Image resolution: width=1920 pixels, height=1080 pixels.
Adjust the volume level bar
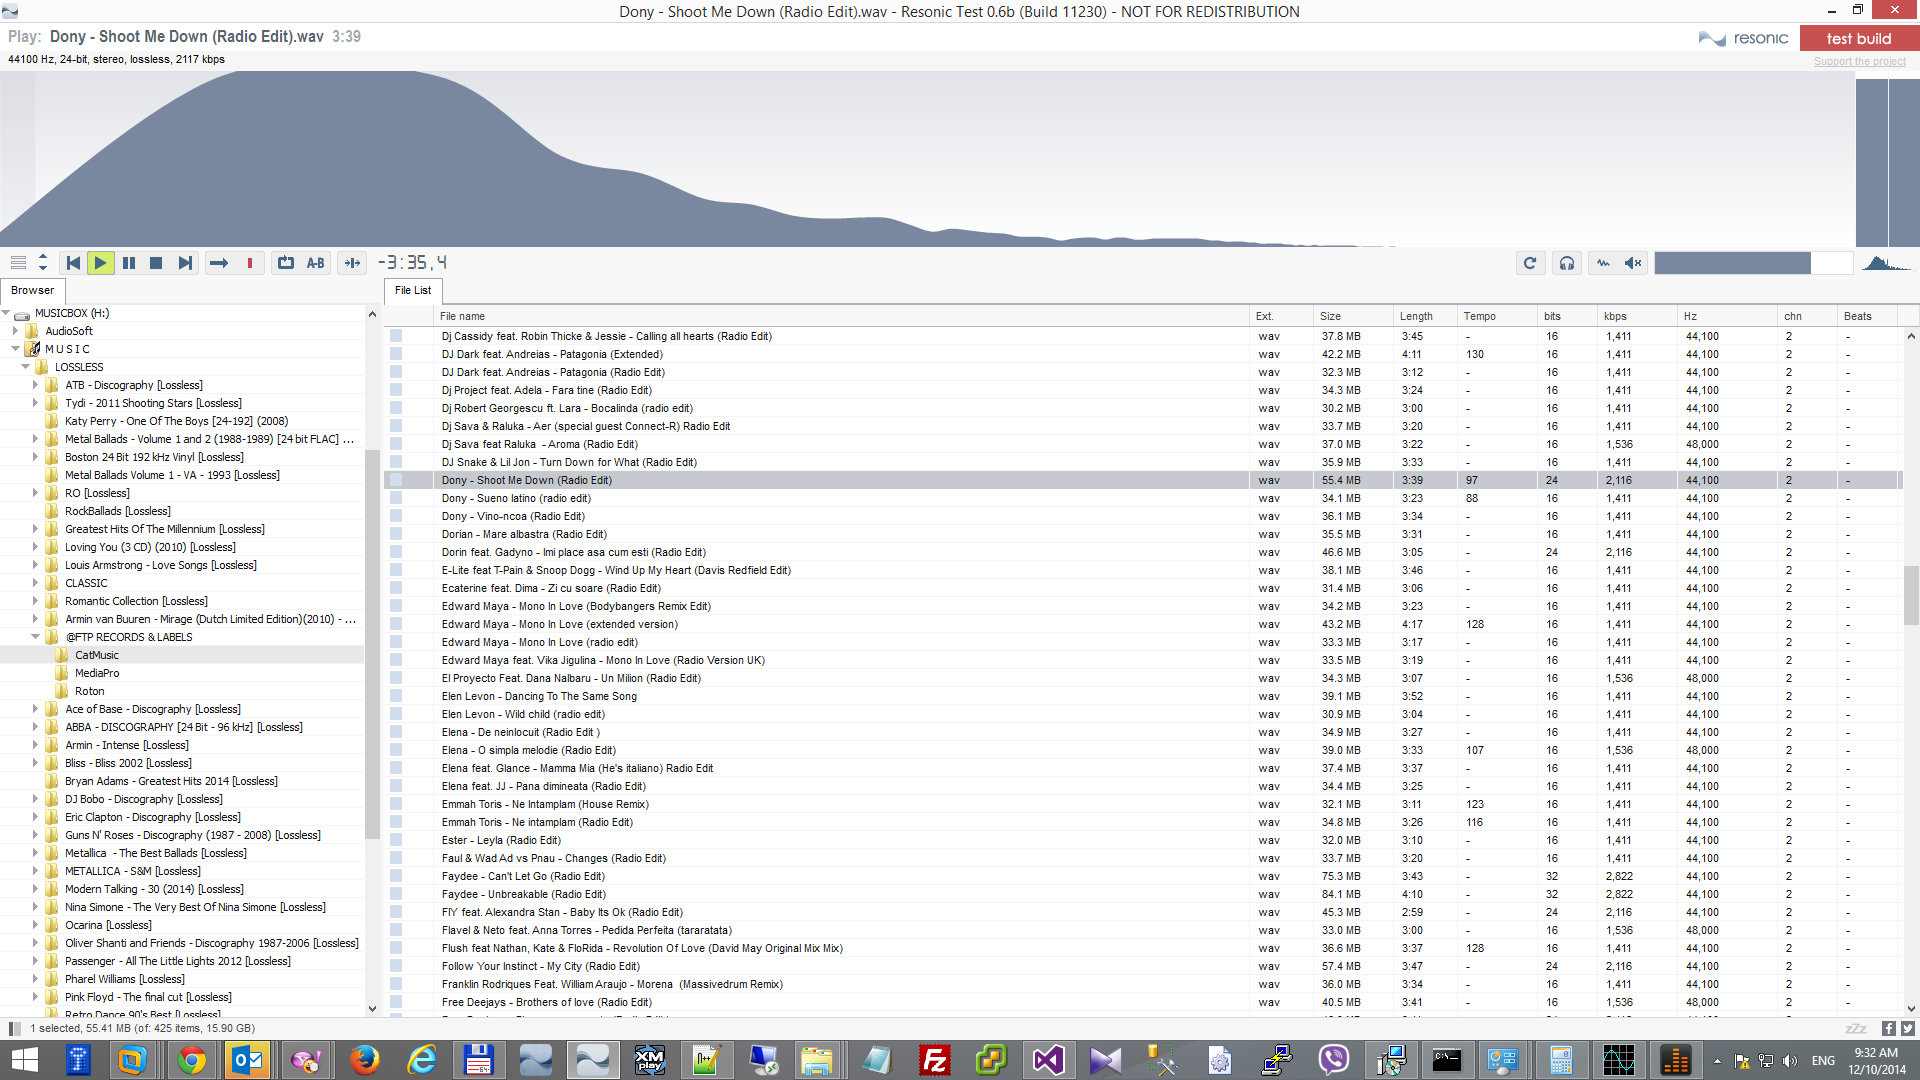pos(1754,263)
